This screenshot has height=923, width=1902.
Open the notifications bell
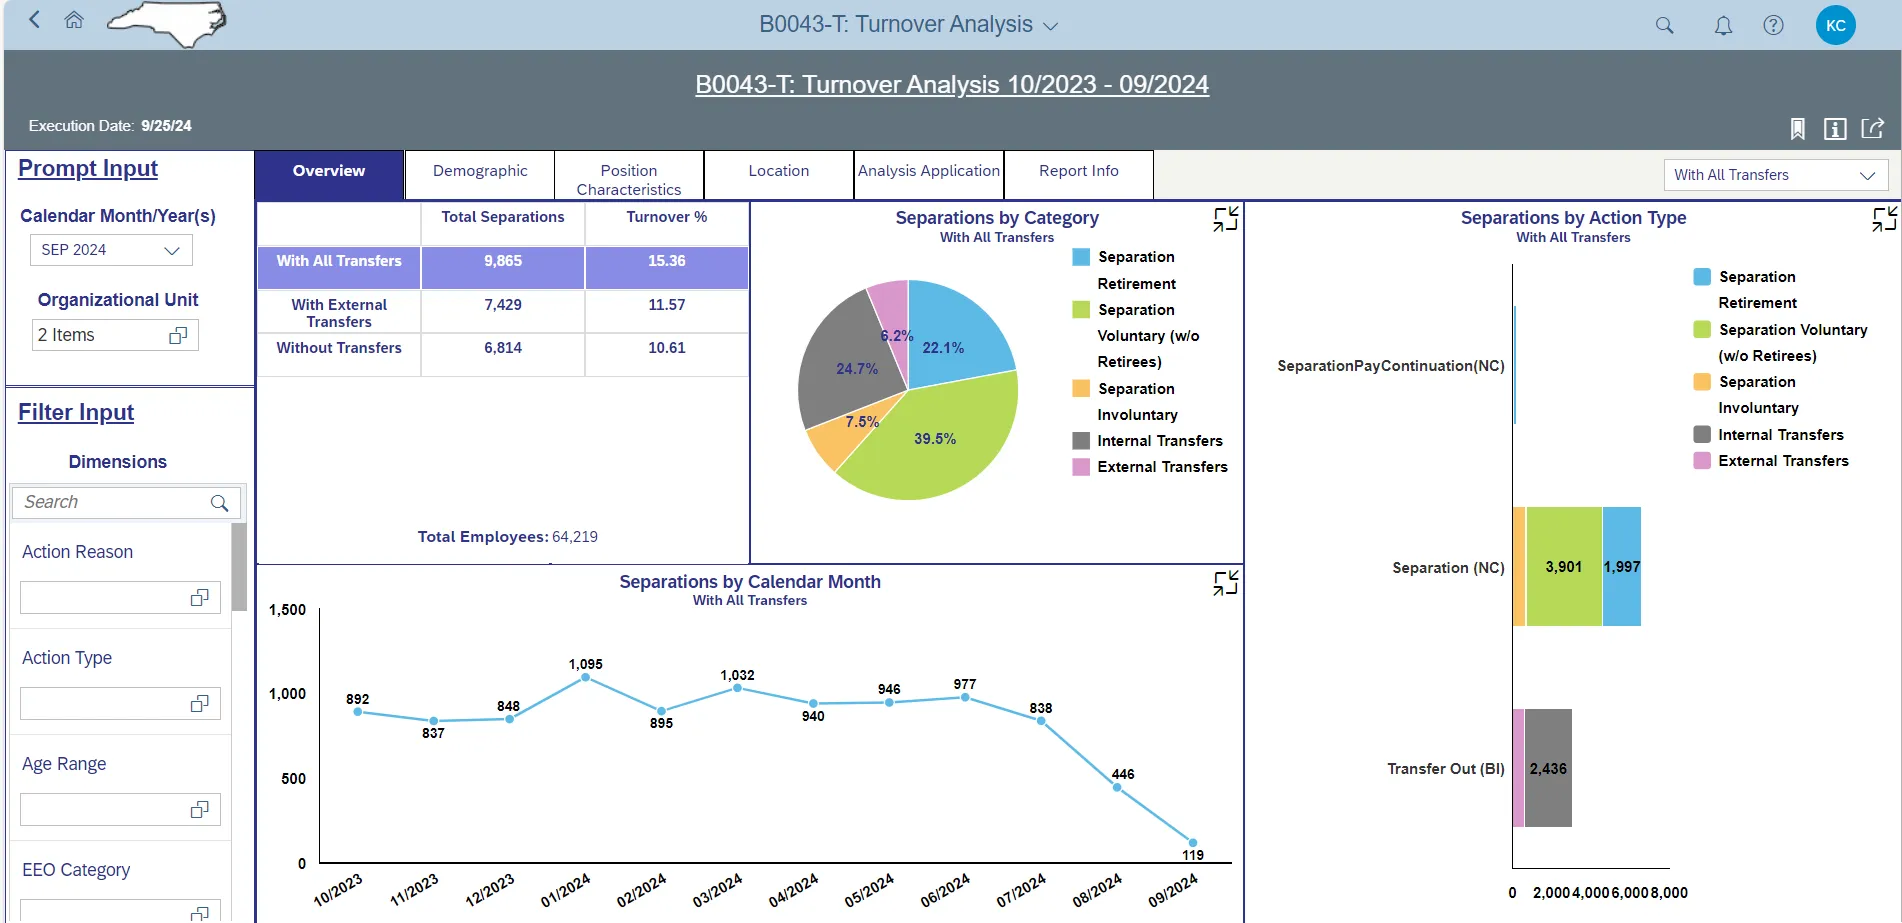click(1723, 26)
